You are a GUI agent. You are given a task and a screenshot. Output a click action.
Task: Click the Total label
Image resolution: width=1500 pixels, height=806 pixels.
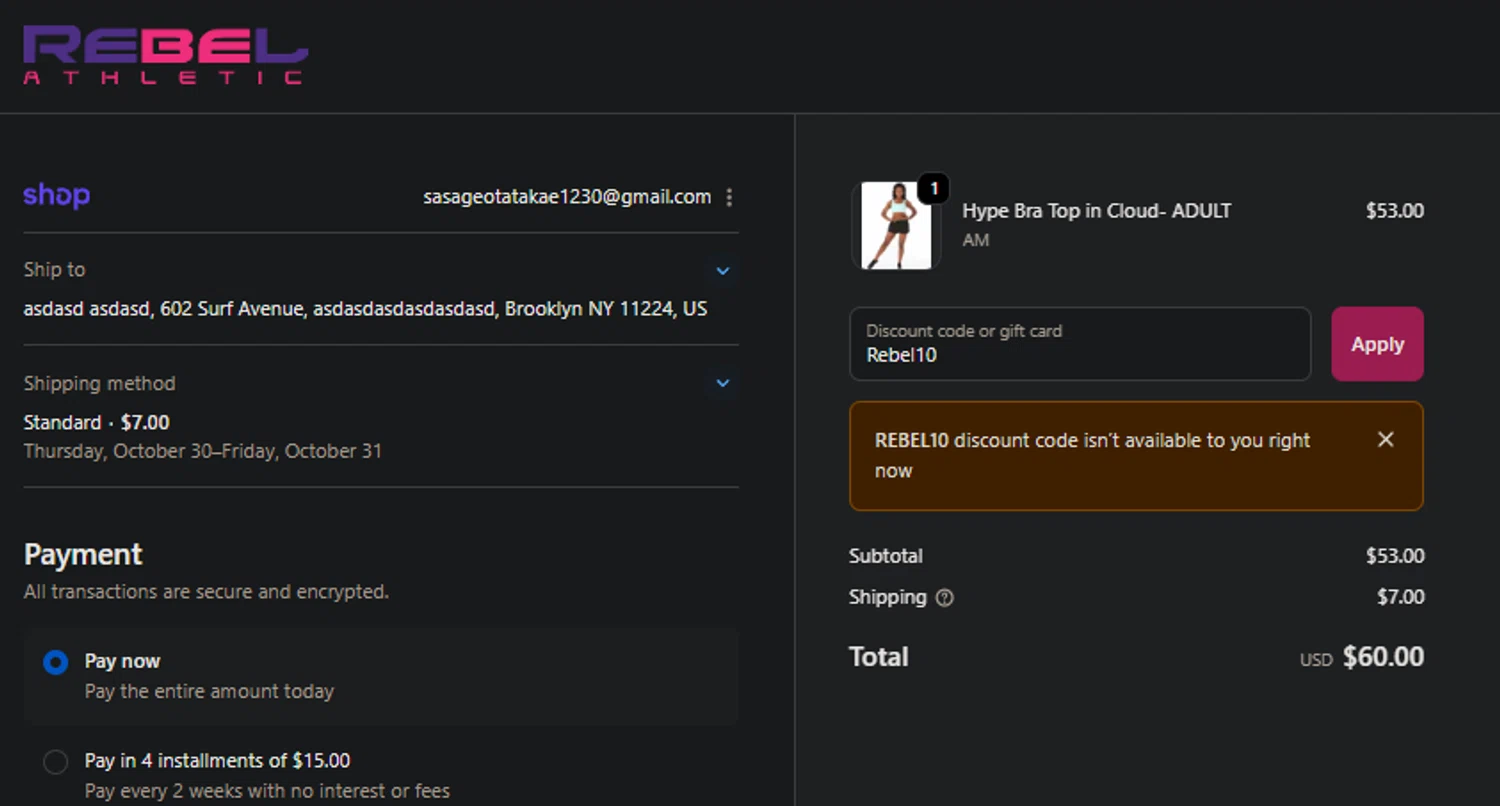tap(878, 657)
